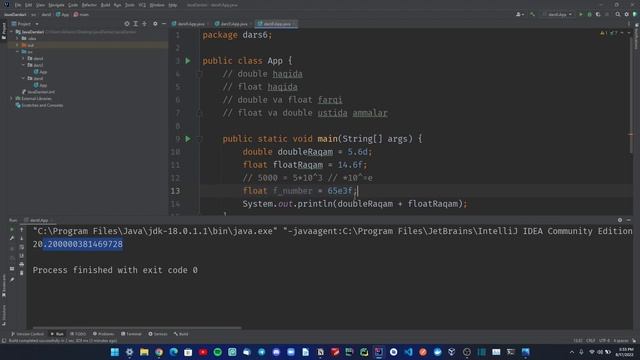This screenshot has height=360, width=640.
Task: Open the File menu
Action: pos(18,5)
